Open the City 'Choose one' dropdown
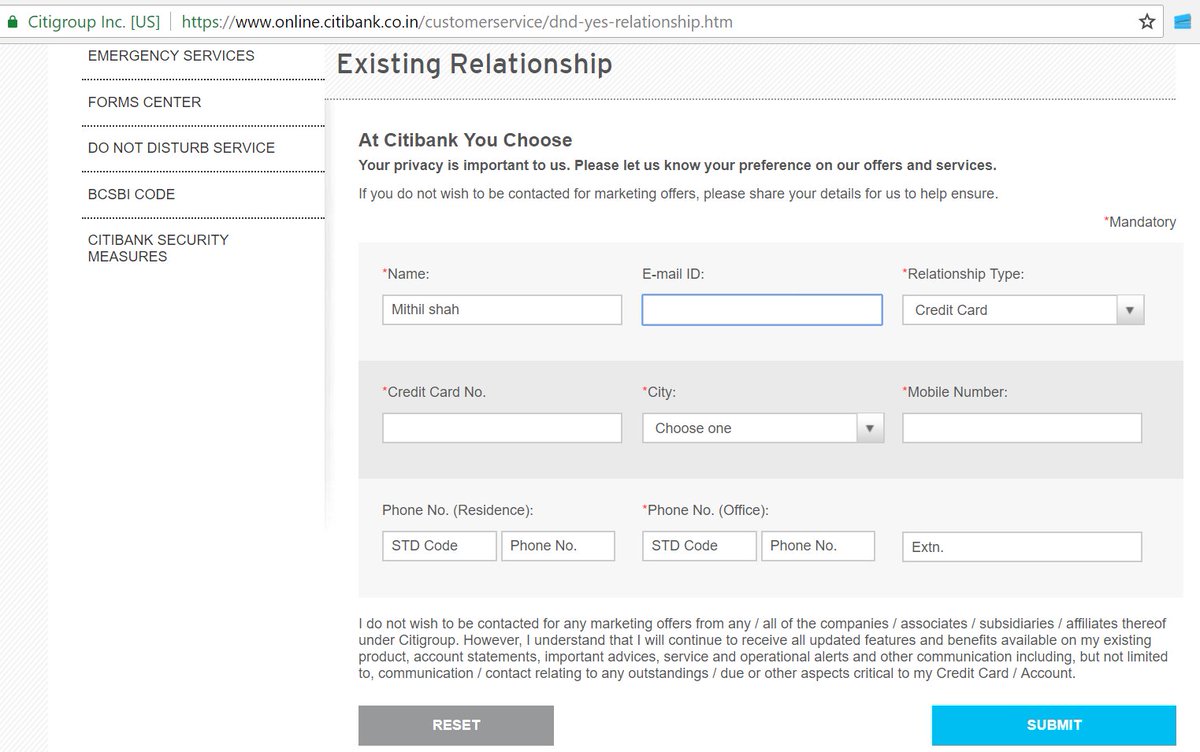 click(x=763, y=428)
